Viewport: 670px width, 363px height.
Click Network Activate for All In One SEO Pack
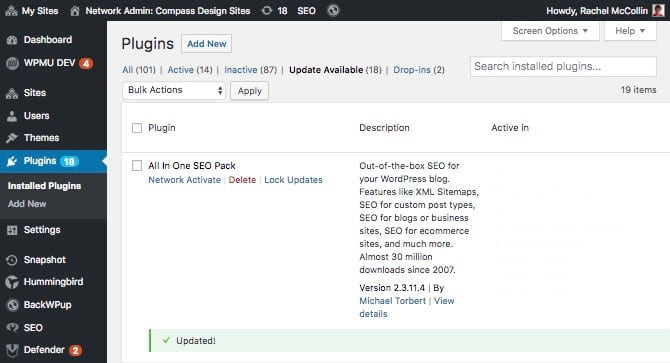point(185,180)
